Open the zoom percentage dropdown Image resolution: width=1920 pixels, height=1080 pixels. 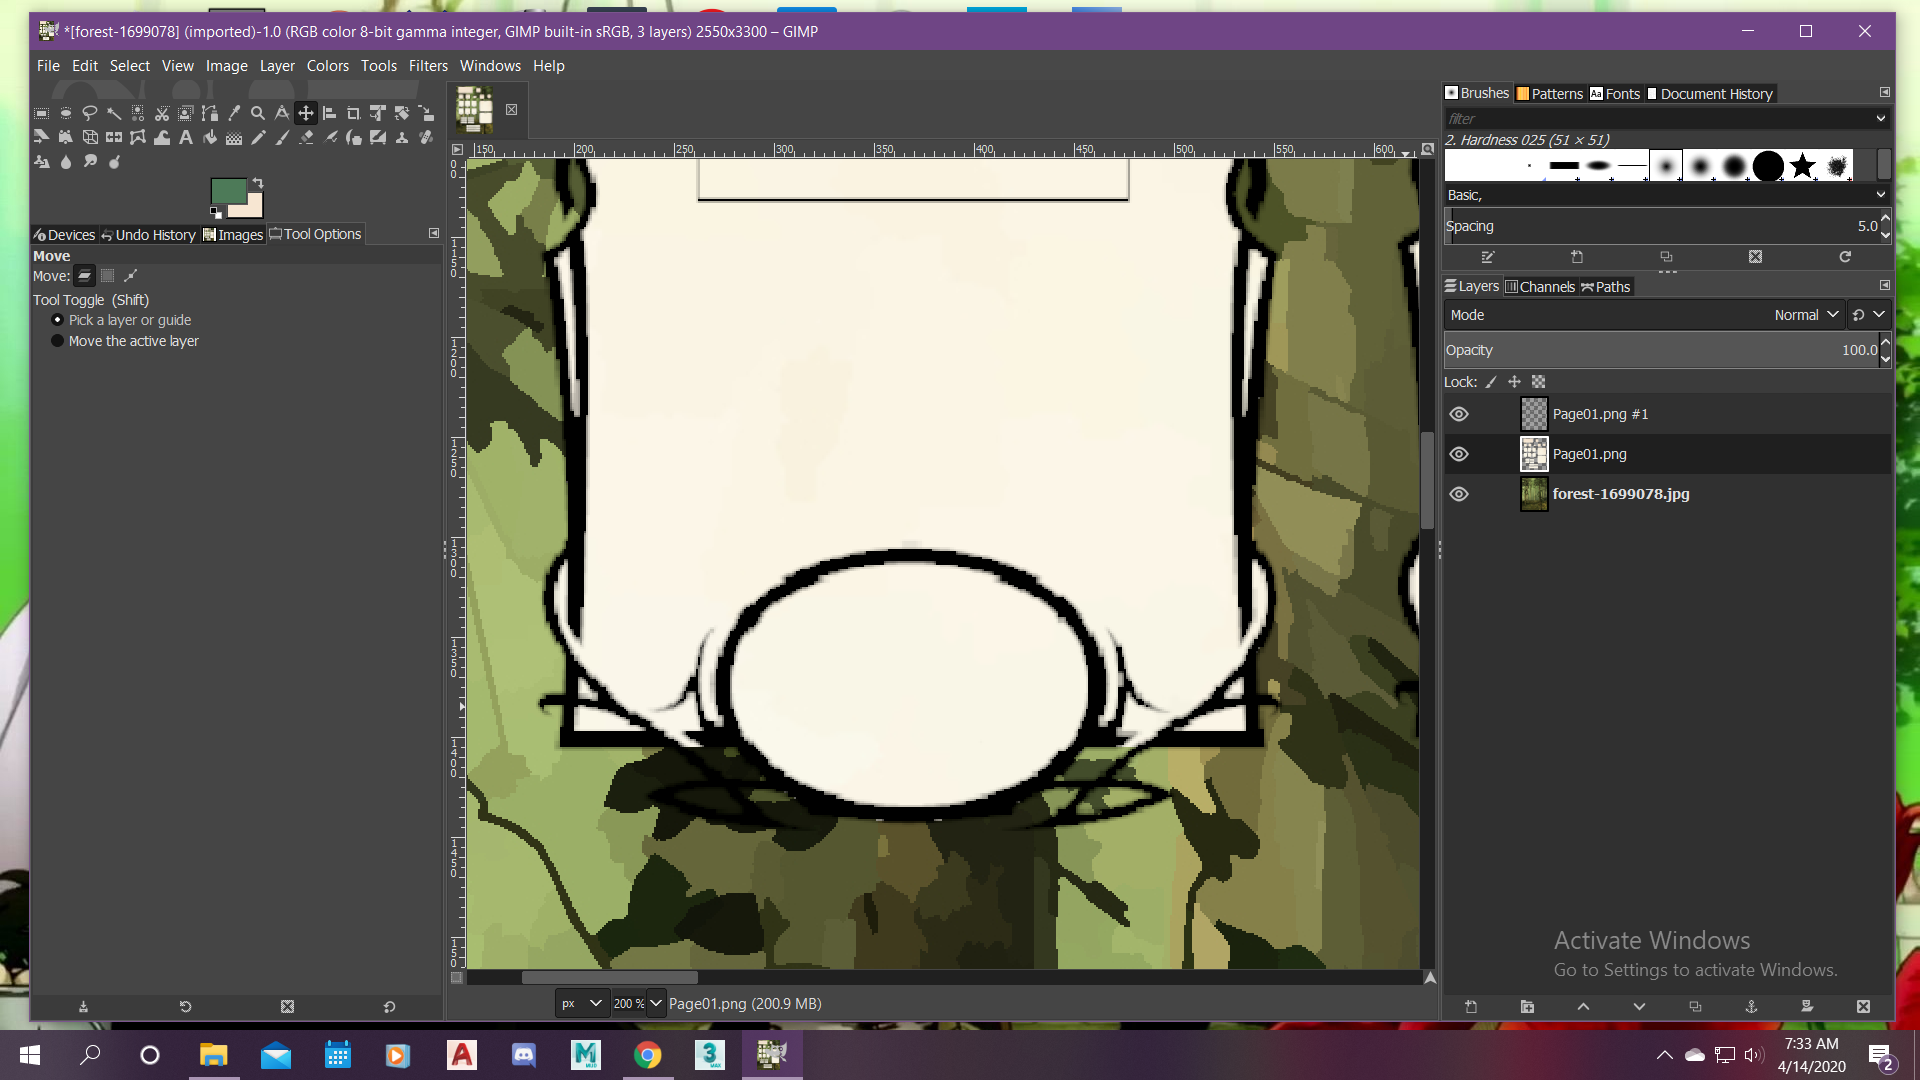coord(656,1003)
